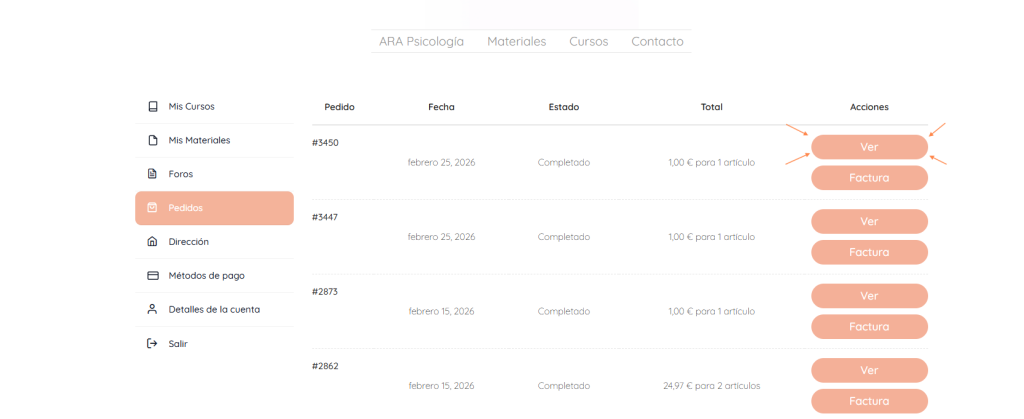Open the Cursos navigation item
The width and height of the screenshot is (1024, 419).
point(588,42)
